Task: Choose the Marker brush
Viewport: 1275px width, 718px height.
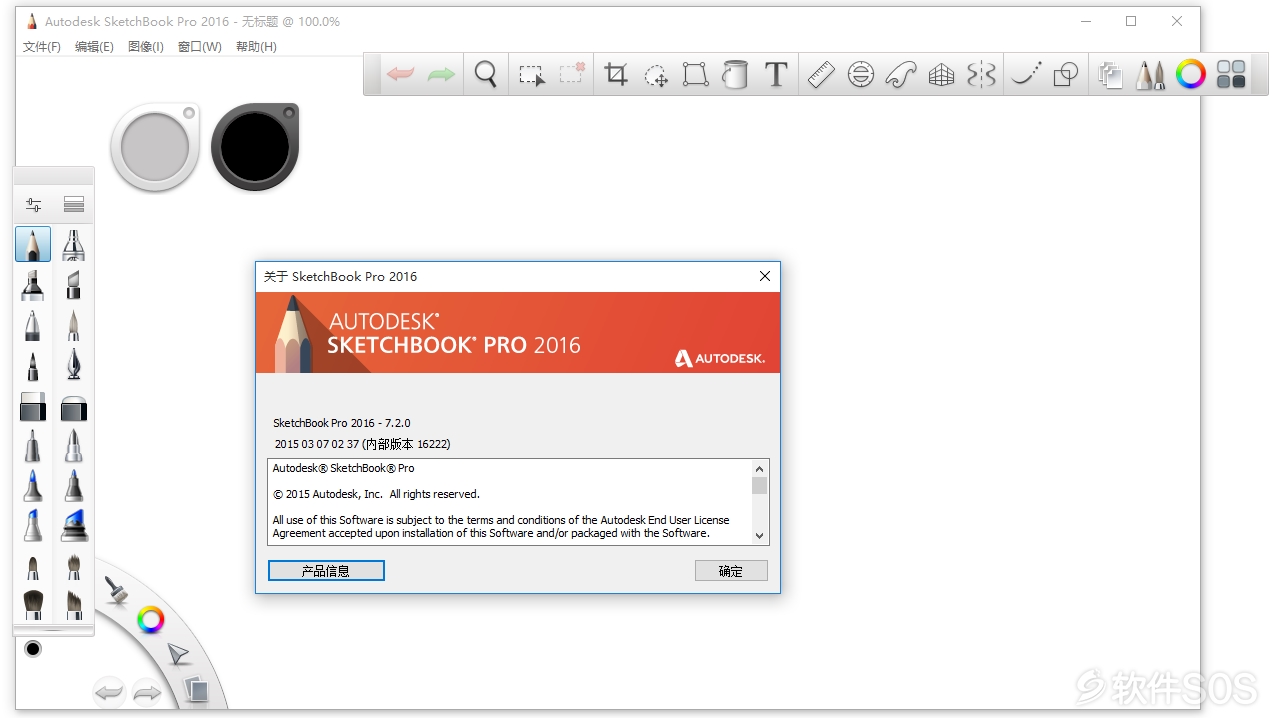Action: tap(33, 285)
